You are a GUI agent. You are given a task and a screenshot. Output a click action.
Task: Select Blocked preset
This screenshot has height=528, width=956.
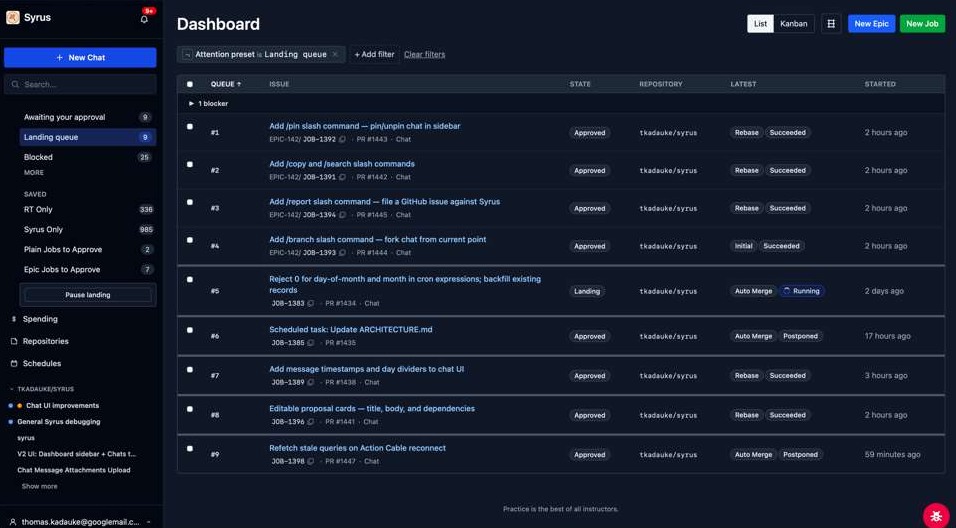[88, 157]
